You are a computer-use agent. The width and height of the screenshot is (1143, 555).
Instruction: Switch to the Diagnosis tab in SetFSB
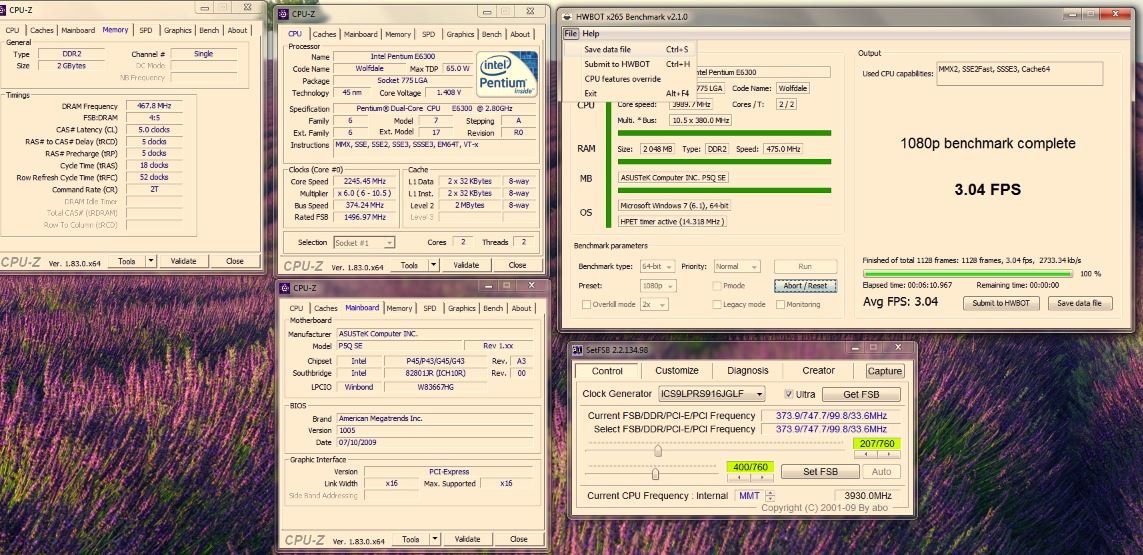tap(747, 370)
